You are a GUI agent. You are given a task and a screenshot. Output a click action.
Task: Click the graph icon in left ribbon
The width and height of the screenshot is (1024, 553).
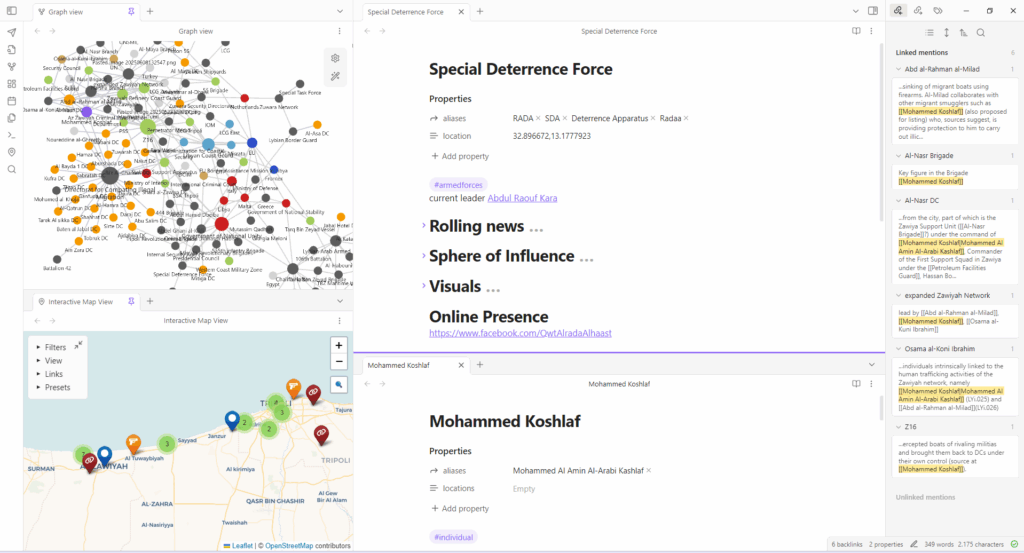12,67
